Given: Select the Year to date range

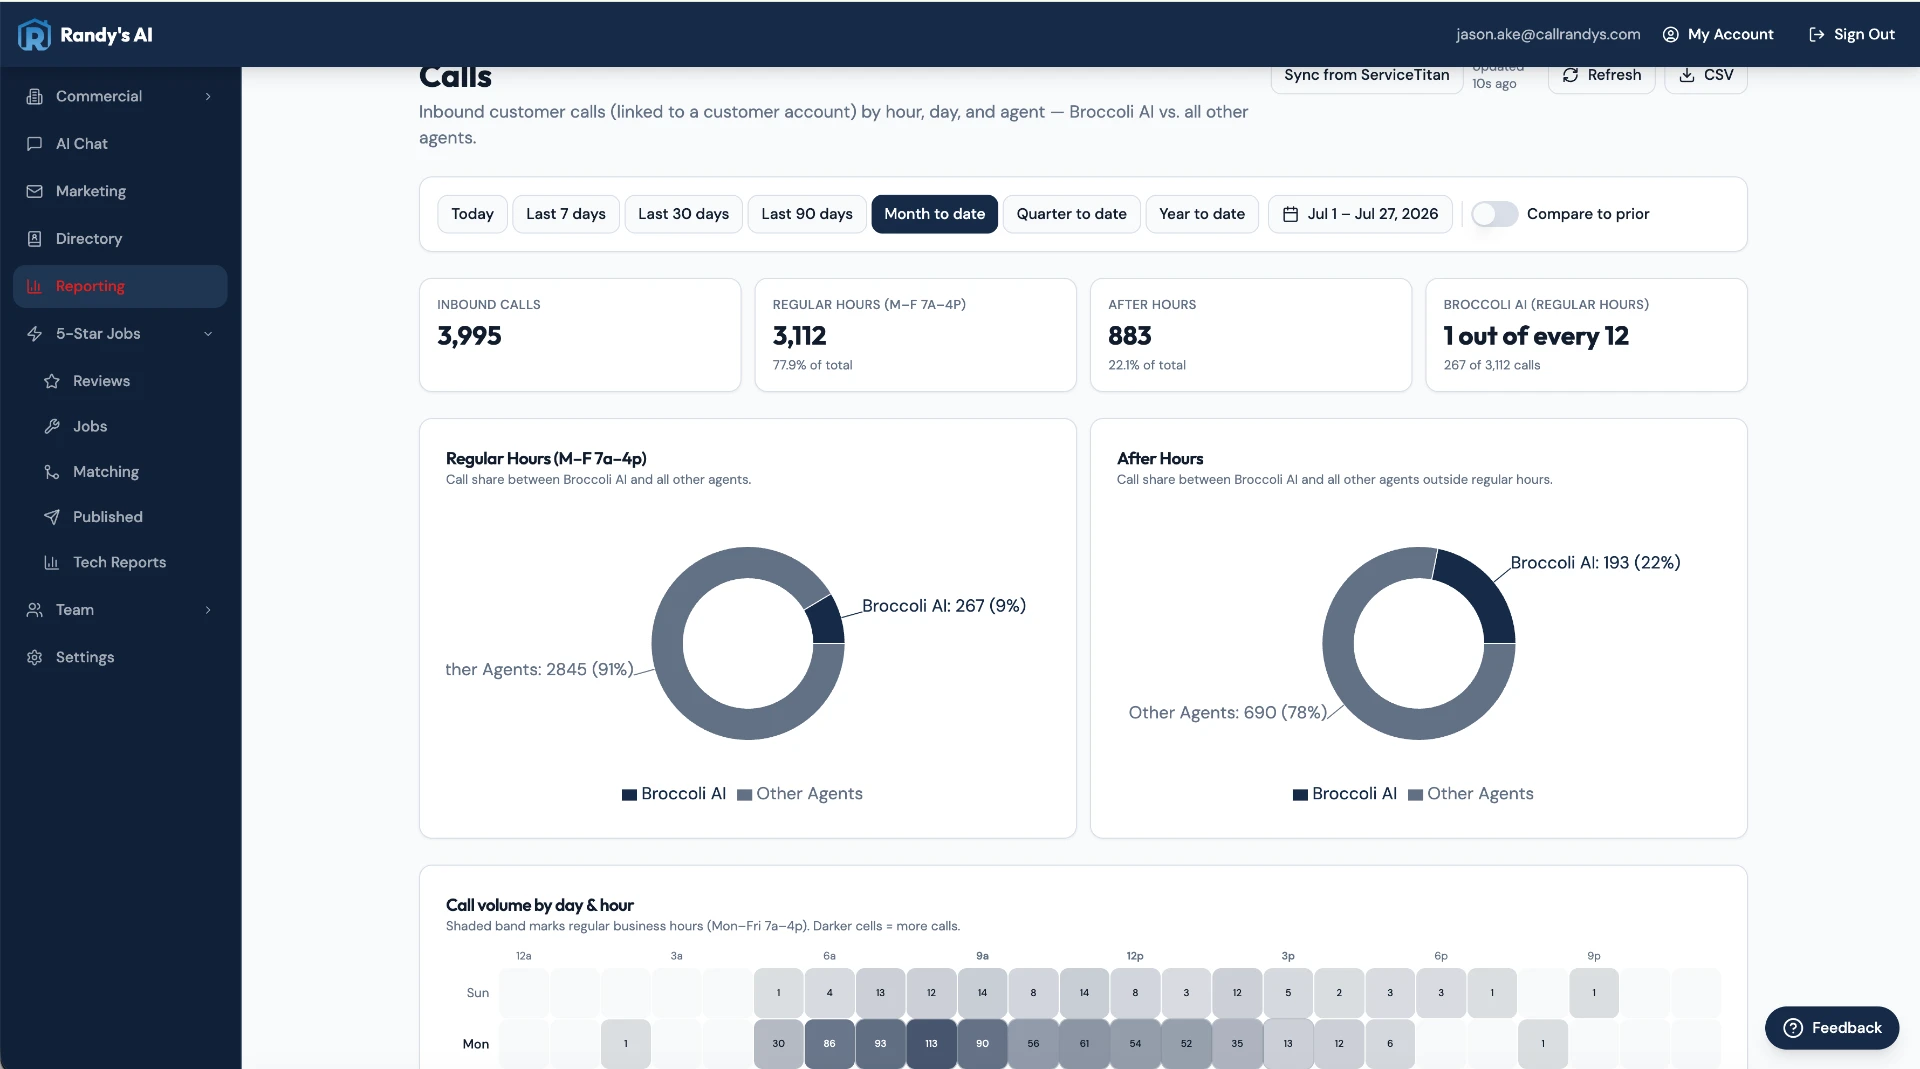Looking at the screenshot, I should 1202,214.
